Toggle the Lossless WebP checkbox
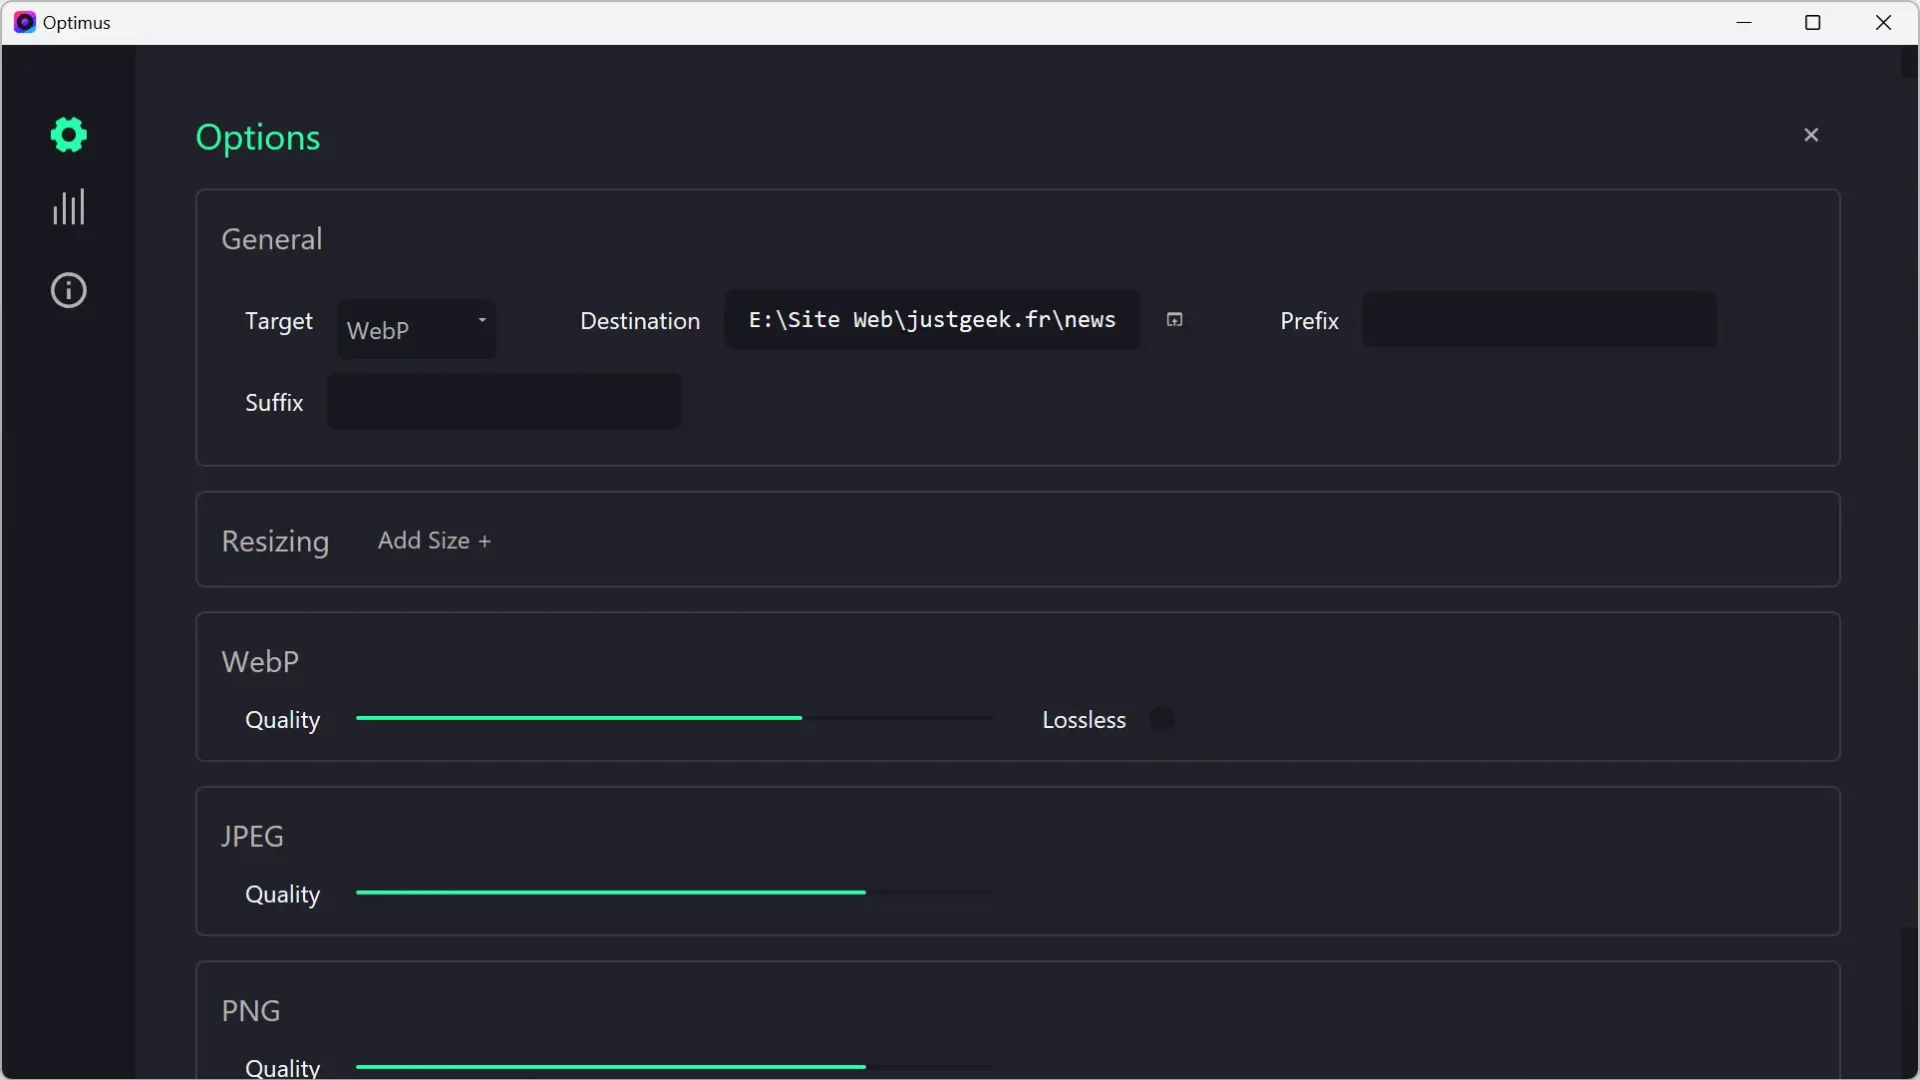The width and height of the screenshot is (1920, 1080). [1159, 719]
